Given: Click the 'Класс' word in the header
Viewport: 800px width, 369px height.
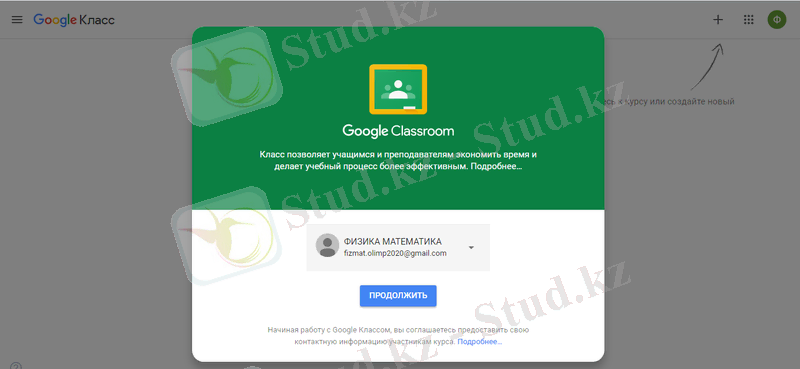Looking at the screenshot, I should coord(97,20).
